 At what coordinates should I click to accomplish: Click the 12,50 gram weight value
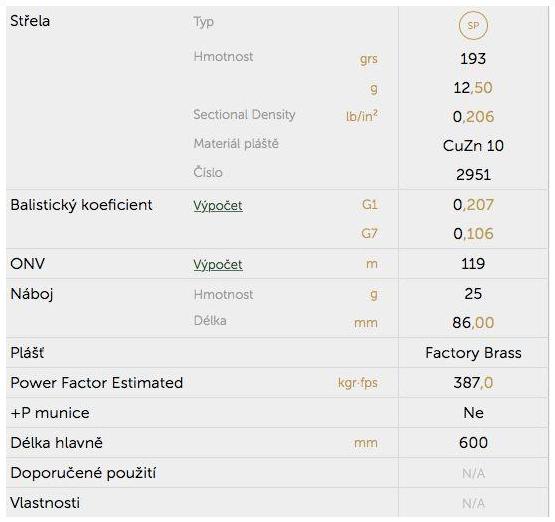(473, 88)
